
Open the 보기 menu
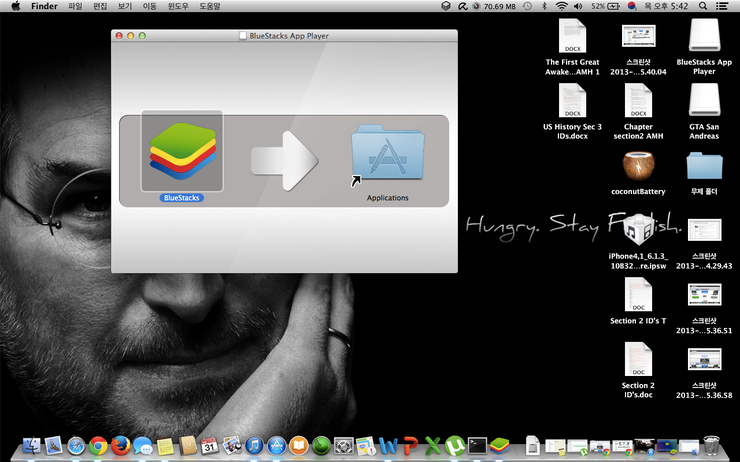coord(125,6)
